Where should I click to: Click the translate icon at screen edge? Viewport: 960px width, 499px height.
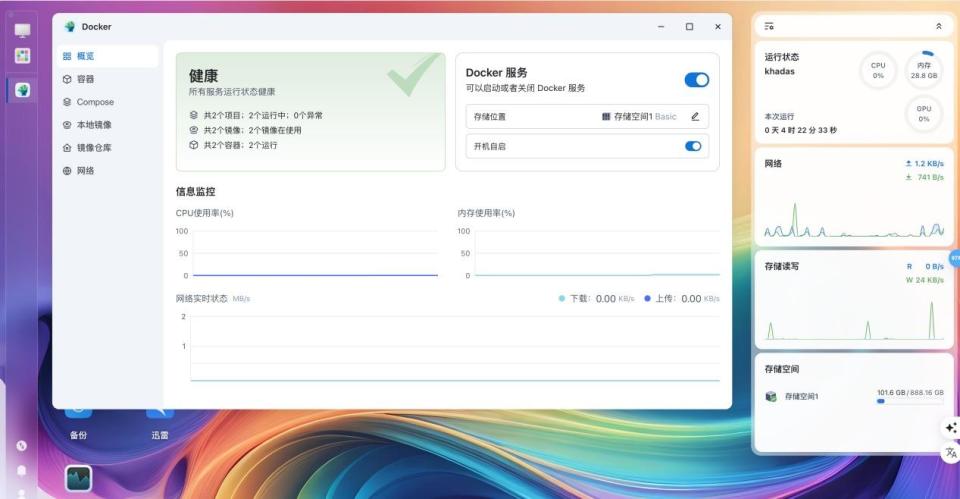950,453
